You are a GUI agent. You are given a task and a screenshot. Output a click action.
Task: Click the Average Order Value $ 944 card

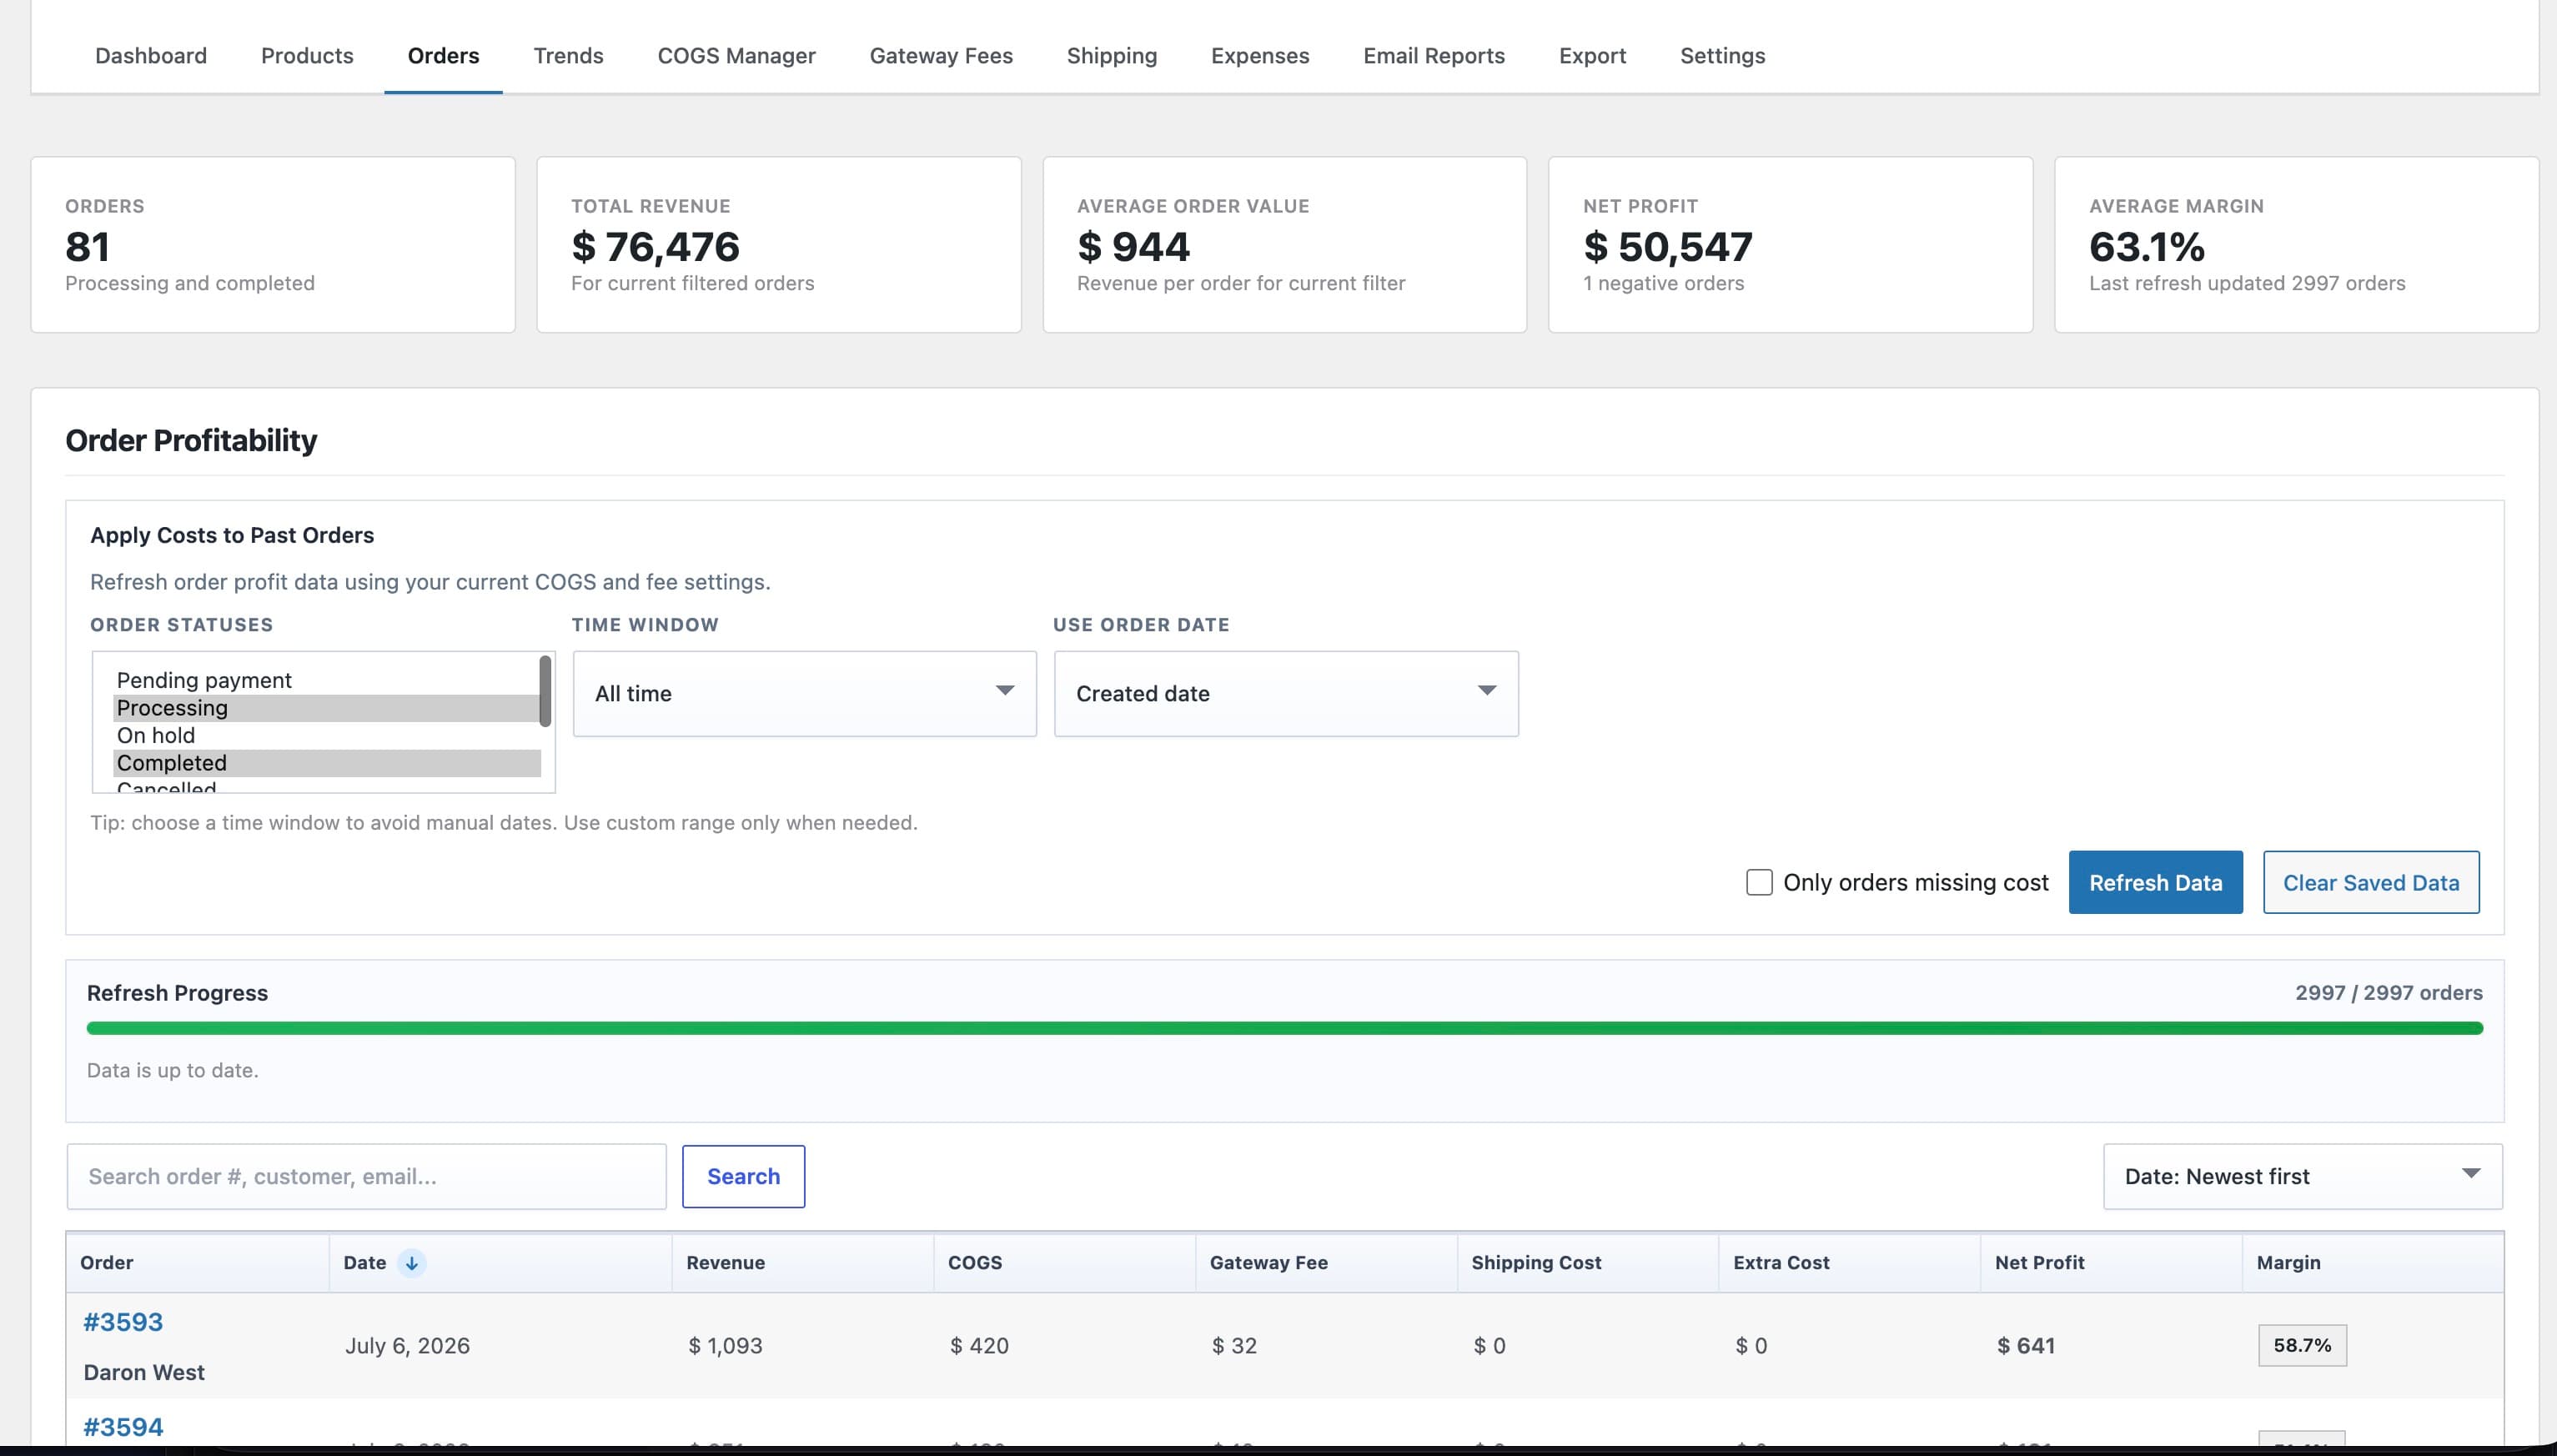[x=1284, y=244]
